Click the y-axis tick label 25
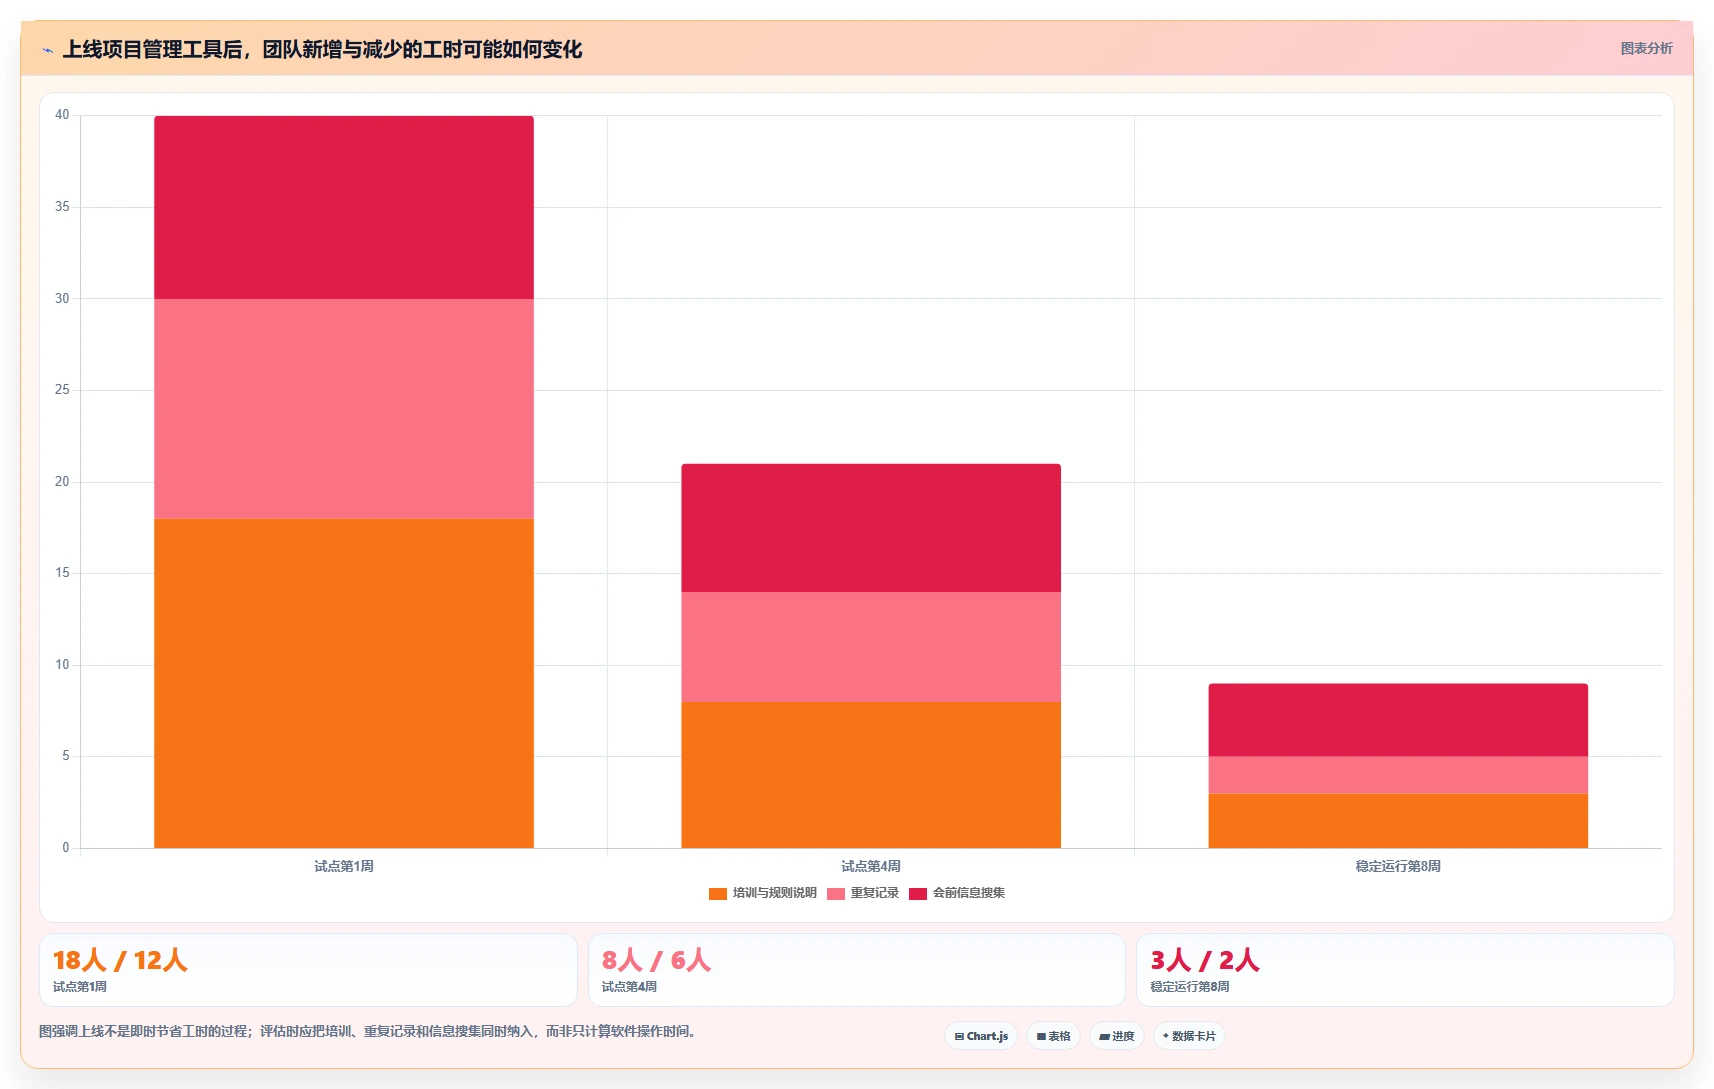This screenshot has height=1089, width=1714. 62,390
